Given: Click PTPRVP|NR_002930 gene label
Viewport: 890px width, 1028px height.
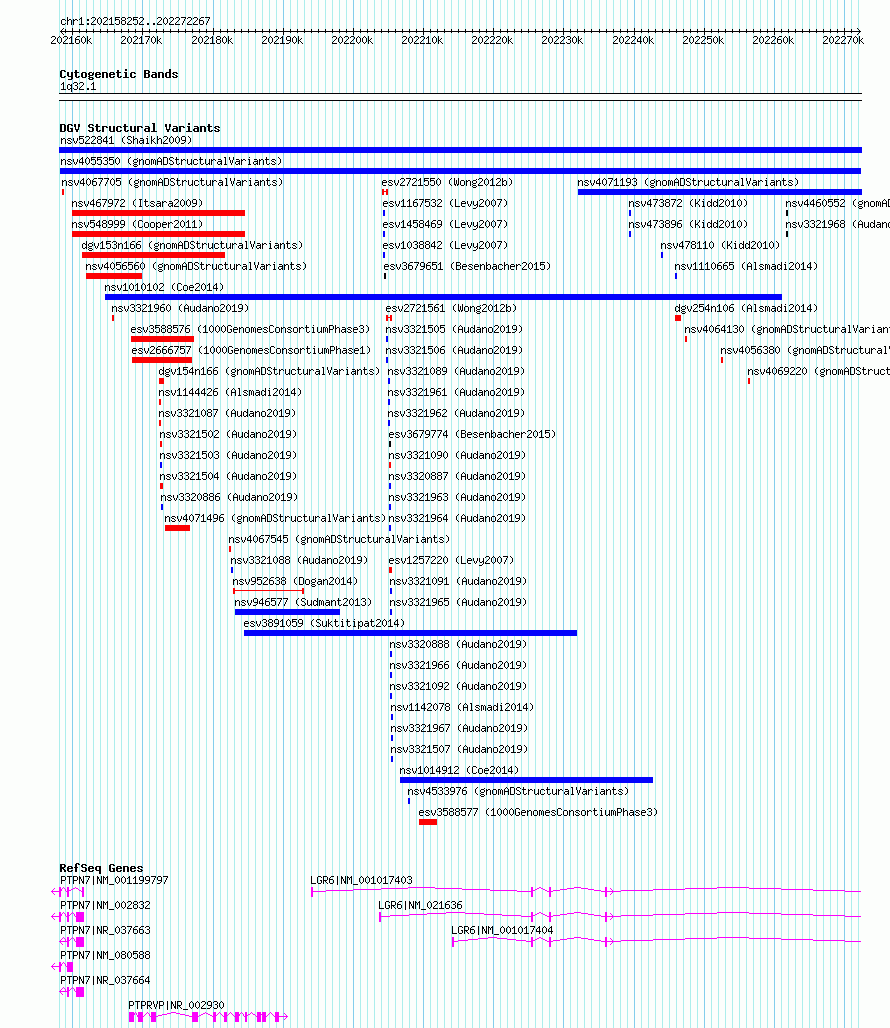Looking at the screenshot, I should click(176, 1005).
